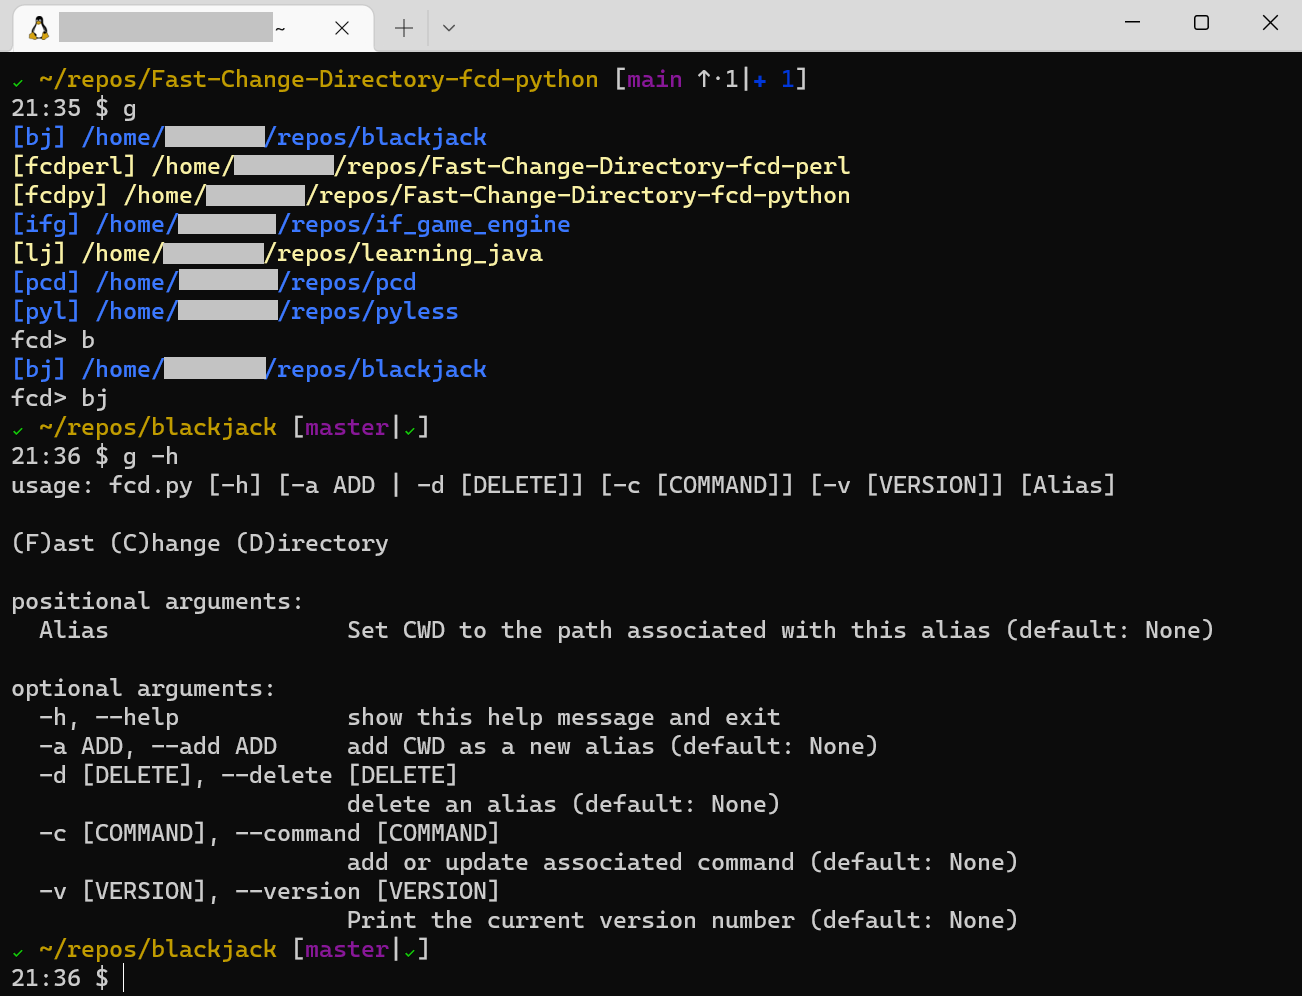Click the '-v [VERSION], --version' option line
The height and width of the screenshot is (996, 1302).
click(x=269, y=891)
